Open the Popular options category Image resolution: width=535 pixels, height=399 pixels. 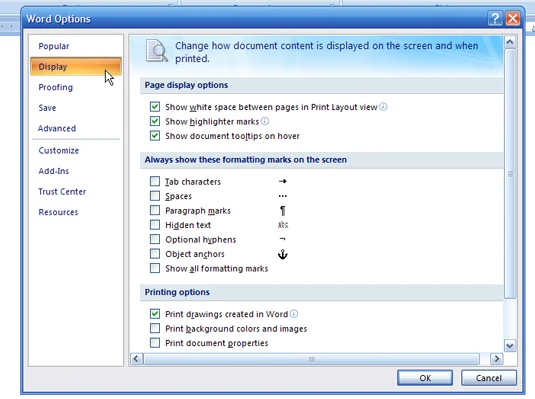[x=76, y=46]
